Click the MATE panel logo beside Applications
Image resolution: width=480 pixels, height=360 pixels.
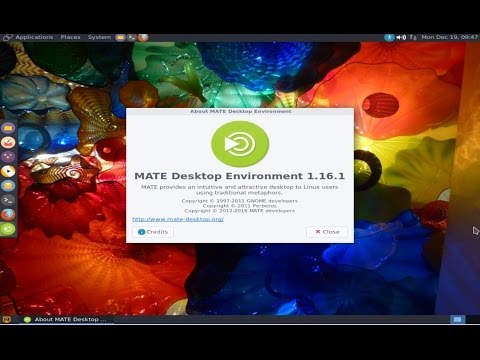pyautogui.click(x=8, y=37)
